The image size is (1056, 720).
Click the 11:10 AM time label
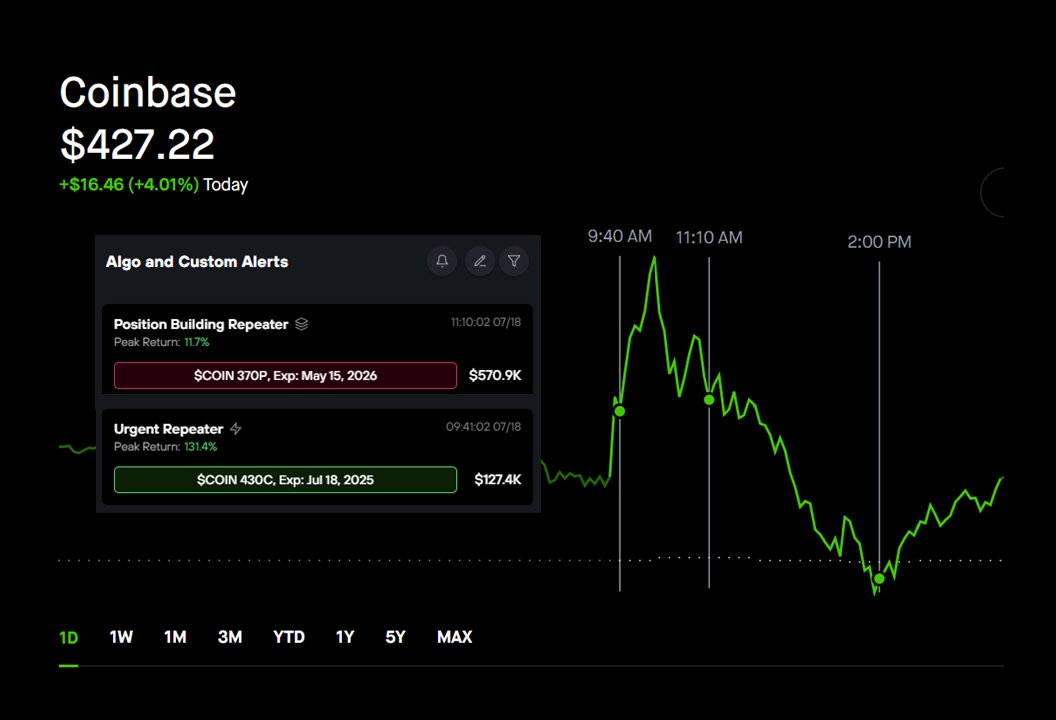[x=709, y=238]
